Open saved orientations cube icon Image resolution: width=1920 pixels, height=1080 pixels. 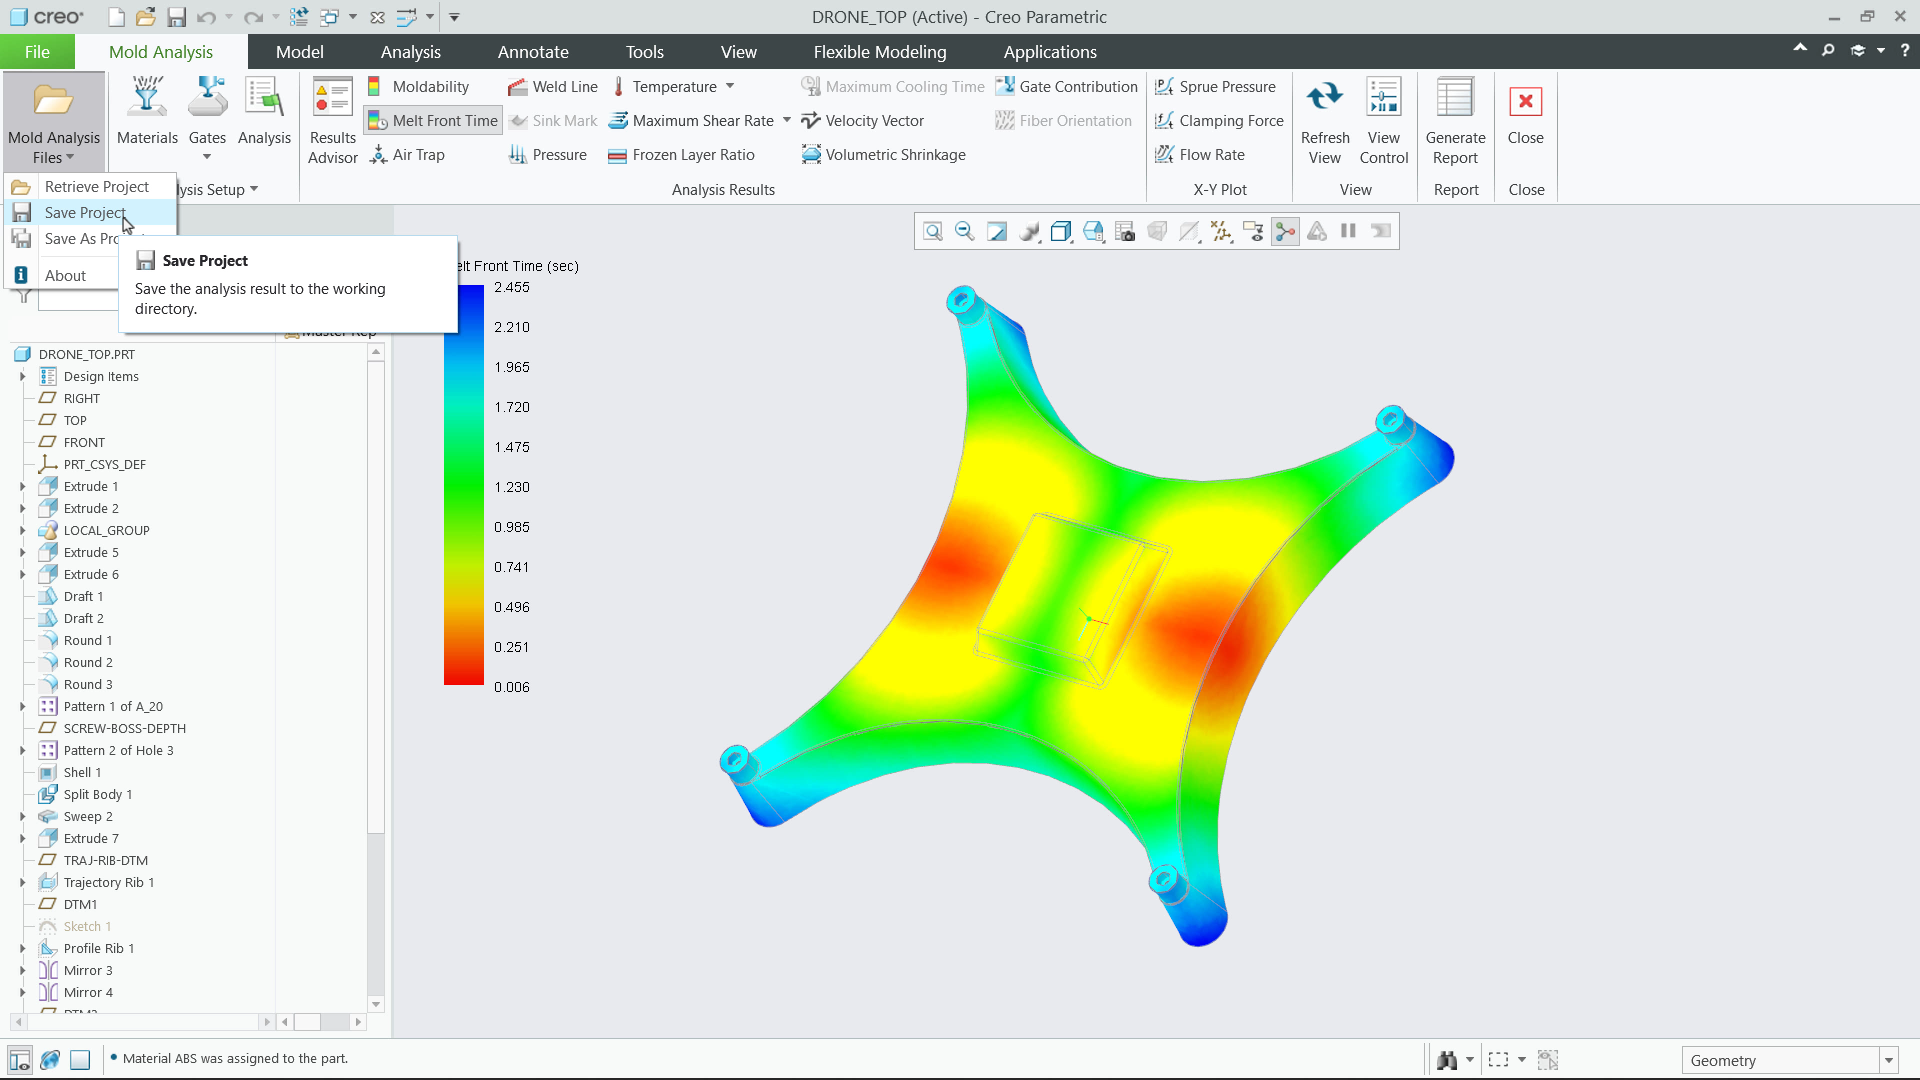click(1093, 232)
